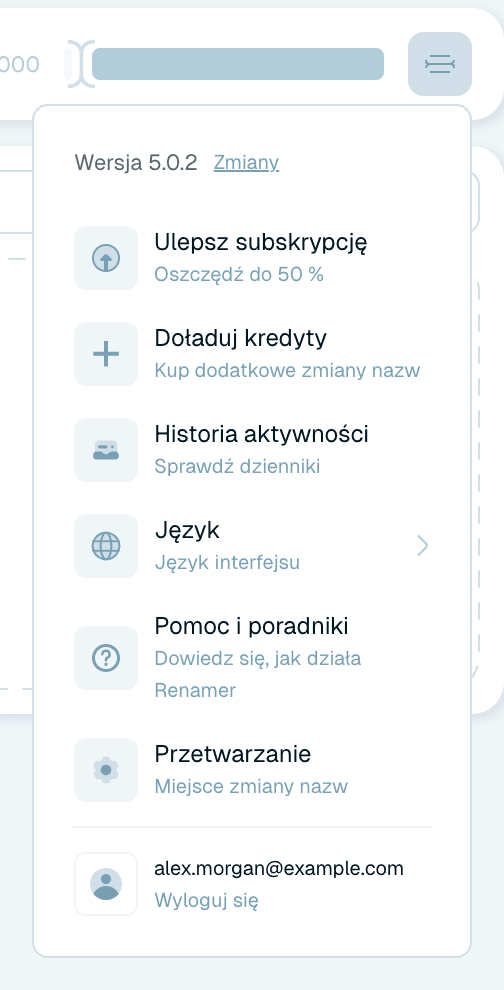Expand Język submenu chevron arrow

click(423, 546)
